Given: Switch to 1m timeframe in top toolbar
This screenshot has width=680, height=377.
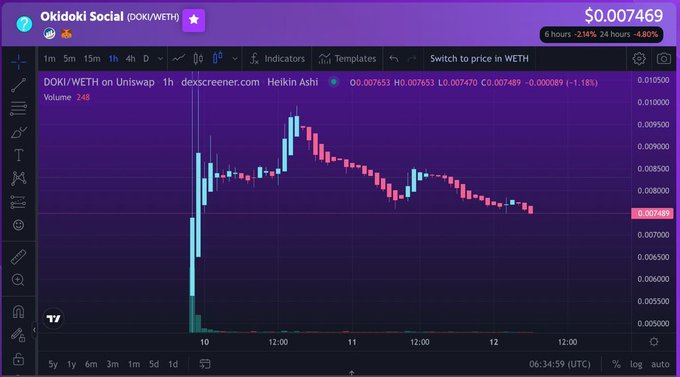Looking at the screenshot, I should [x=49, y=59].
